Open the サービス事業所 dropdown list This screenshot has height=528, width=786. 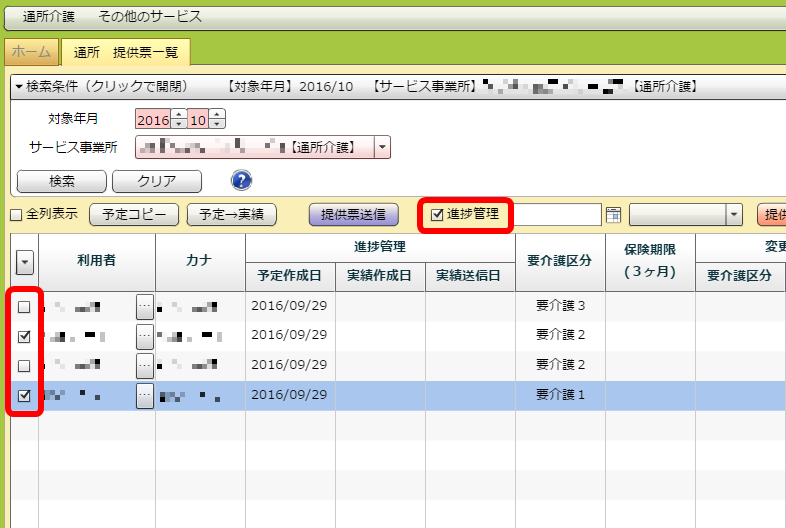383,148
